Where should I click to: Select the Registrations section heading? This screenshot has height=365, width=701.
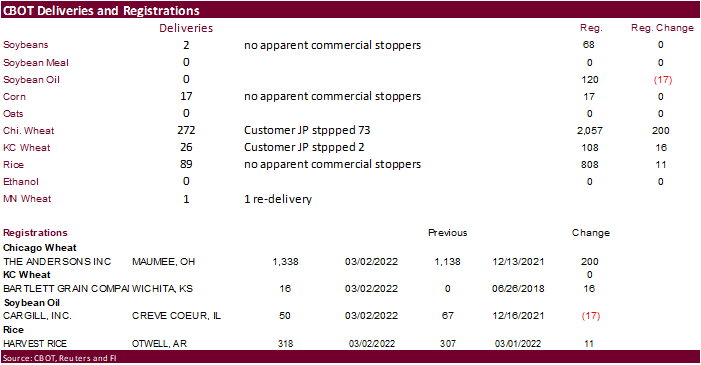coord(35,233)
